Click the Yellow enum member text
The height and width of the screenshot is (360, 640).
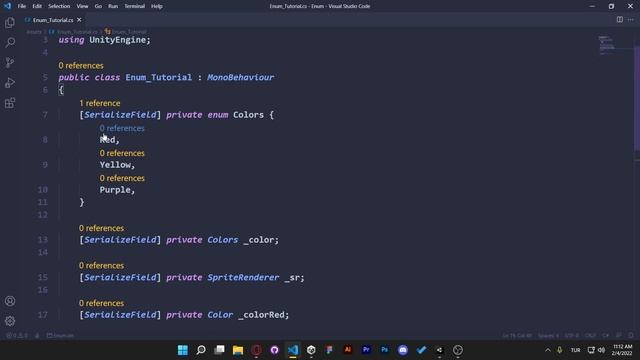pyautogui.click(x=115, y=165)
